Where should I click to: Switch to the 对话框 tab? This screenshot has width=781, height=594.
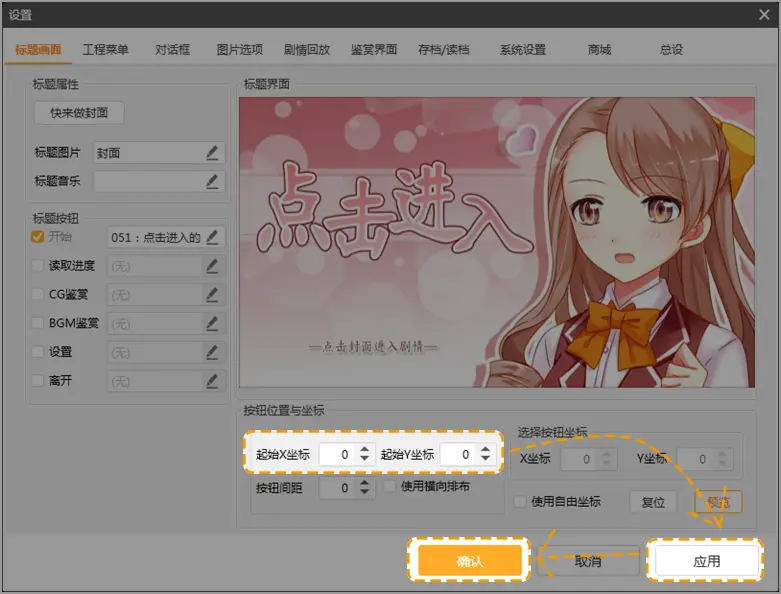pyautogui.click(x=172, y=49)
